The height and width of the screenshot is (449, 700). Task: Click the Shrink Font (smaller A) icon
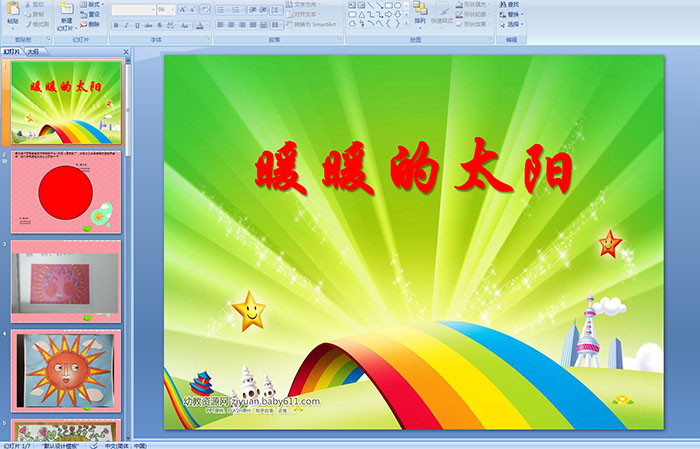click(x=192, y=9)
